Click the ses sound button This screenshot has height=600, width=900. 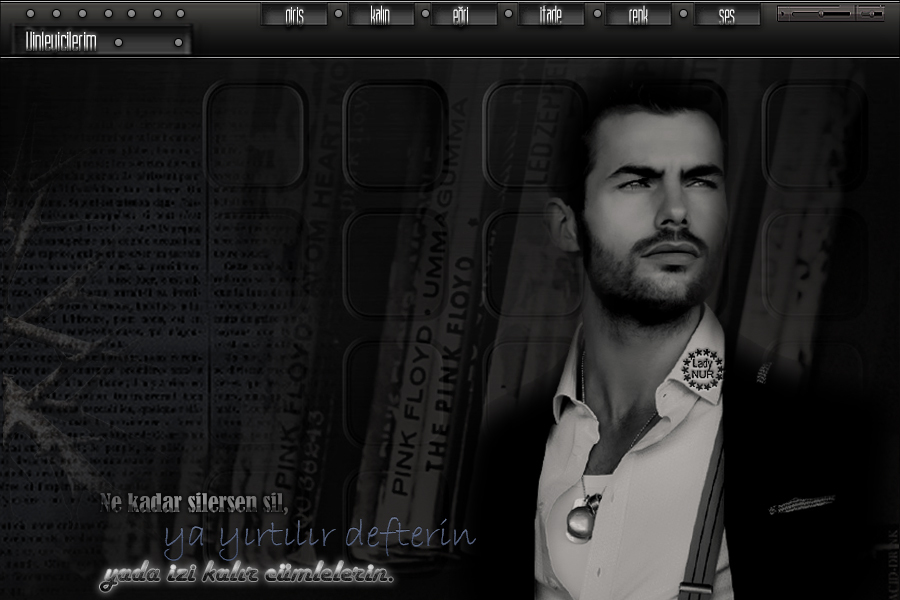727,16
